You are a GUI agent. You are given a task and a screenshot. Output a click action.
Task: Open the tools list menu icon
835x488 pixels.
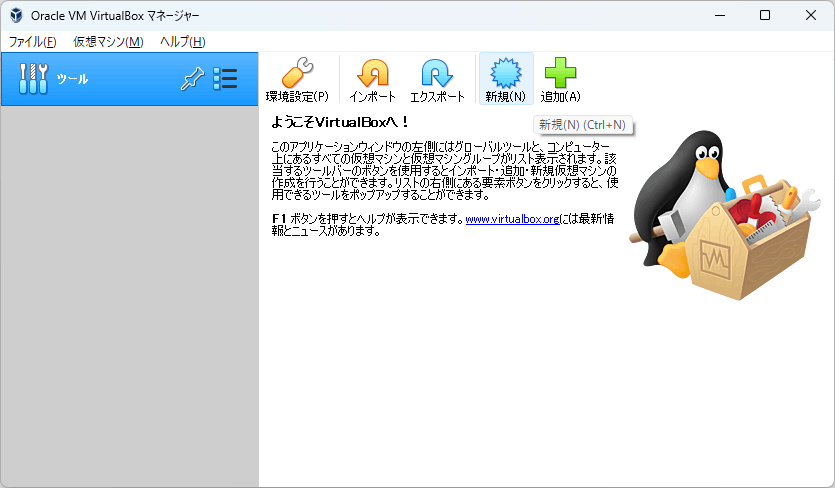point(225,79)
